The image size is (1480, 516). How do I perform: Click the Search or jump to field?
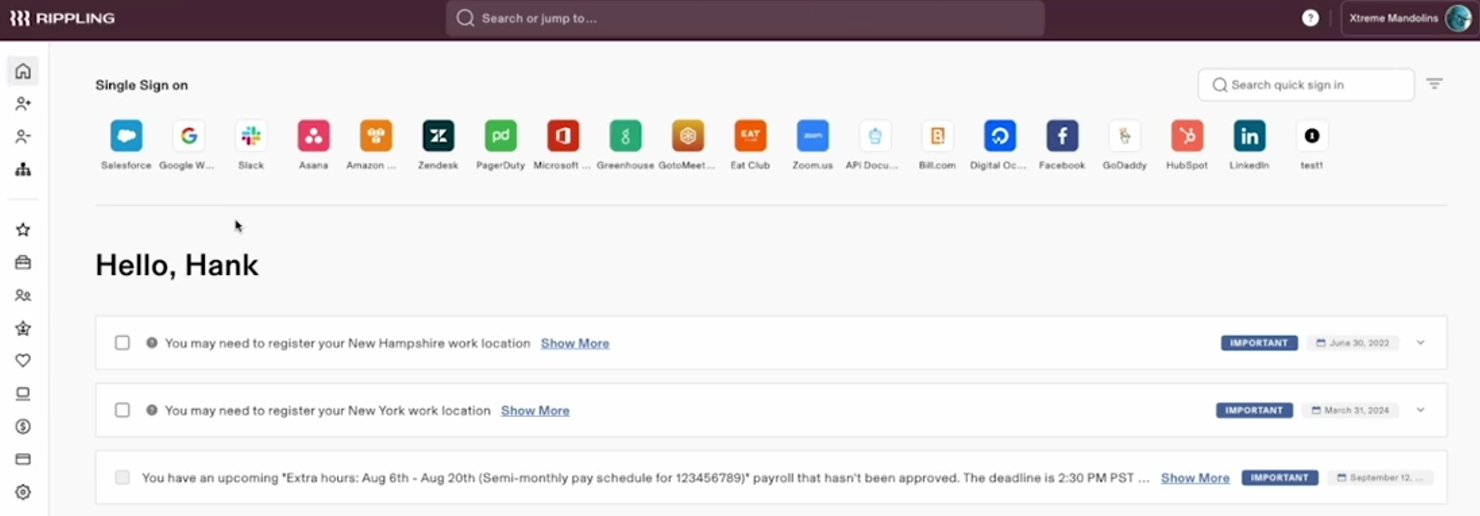745,18
